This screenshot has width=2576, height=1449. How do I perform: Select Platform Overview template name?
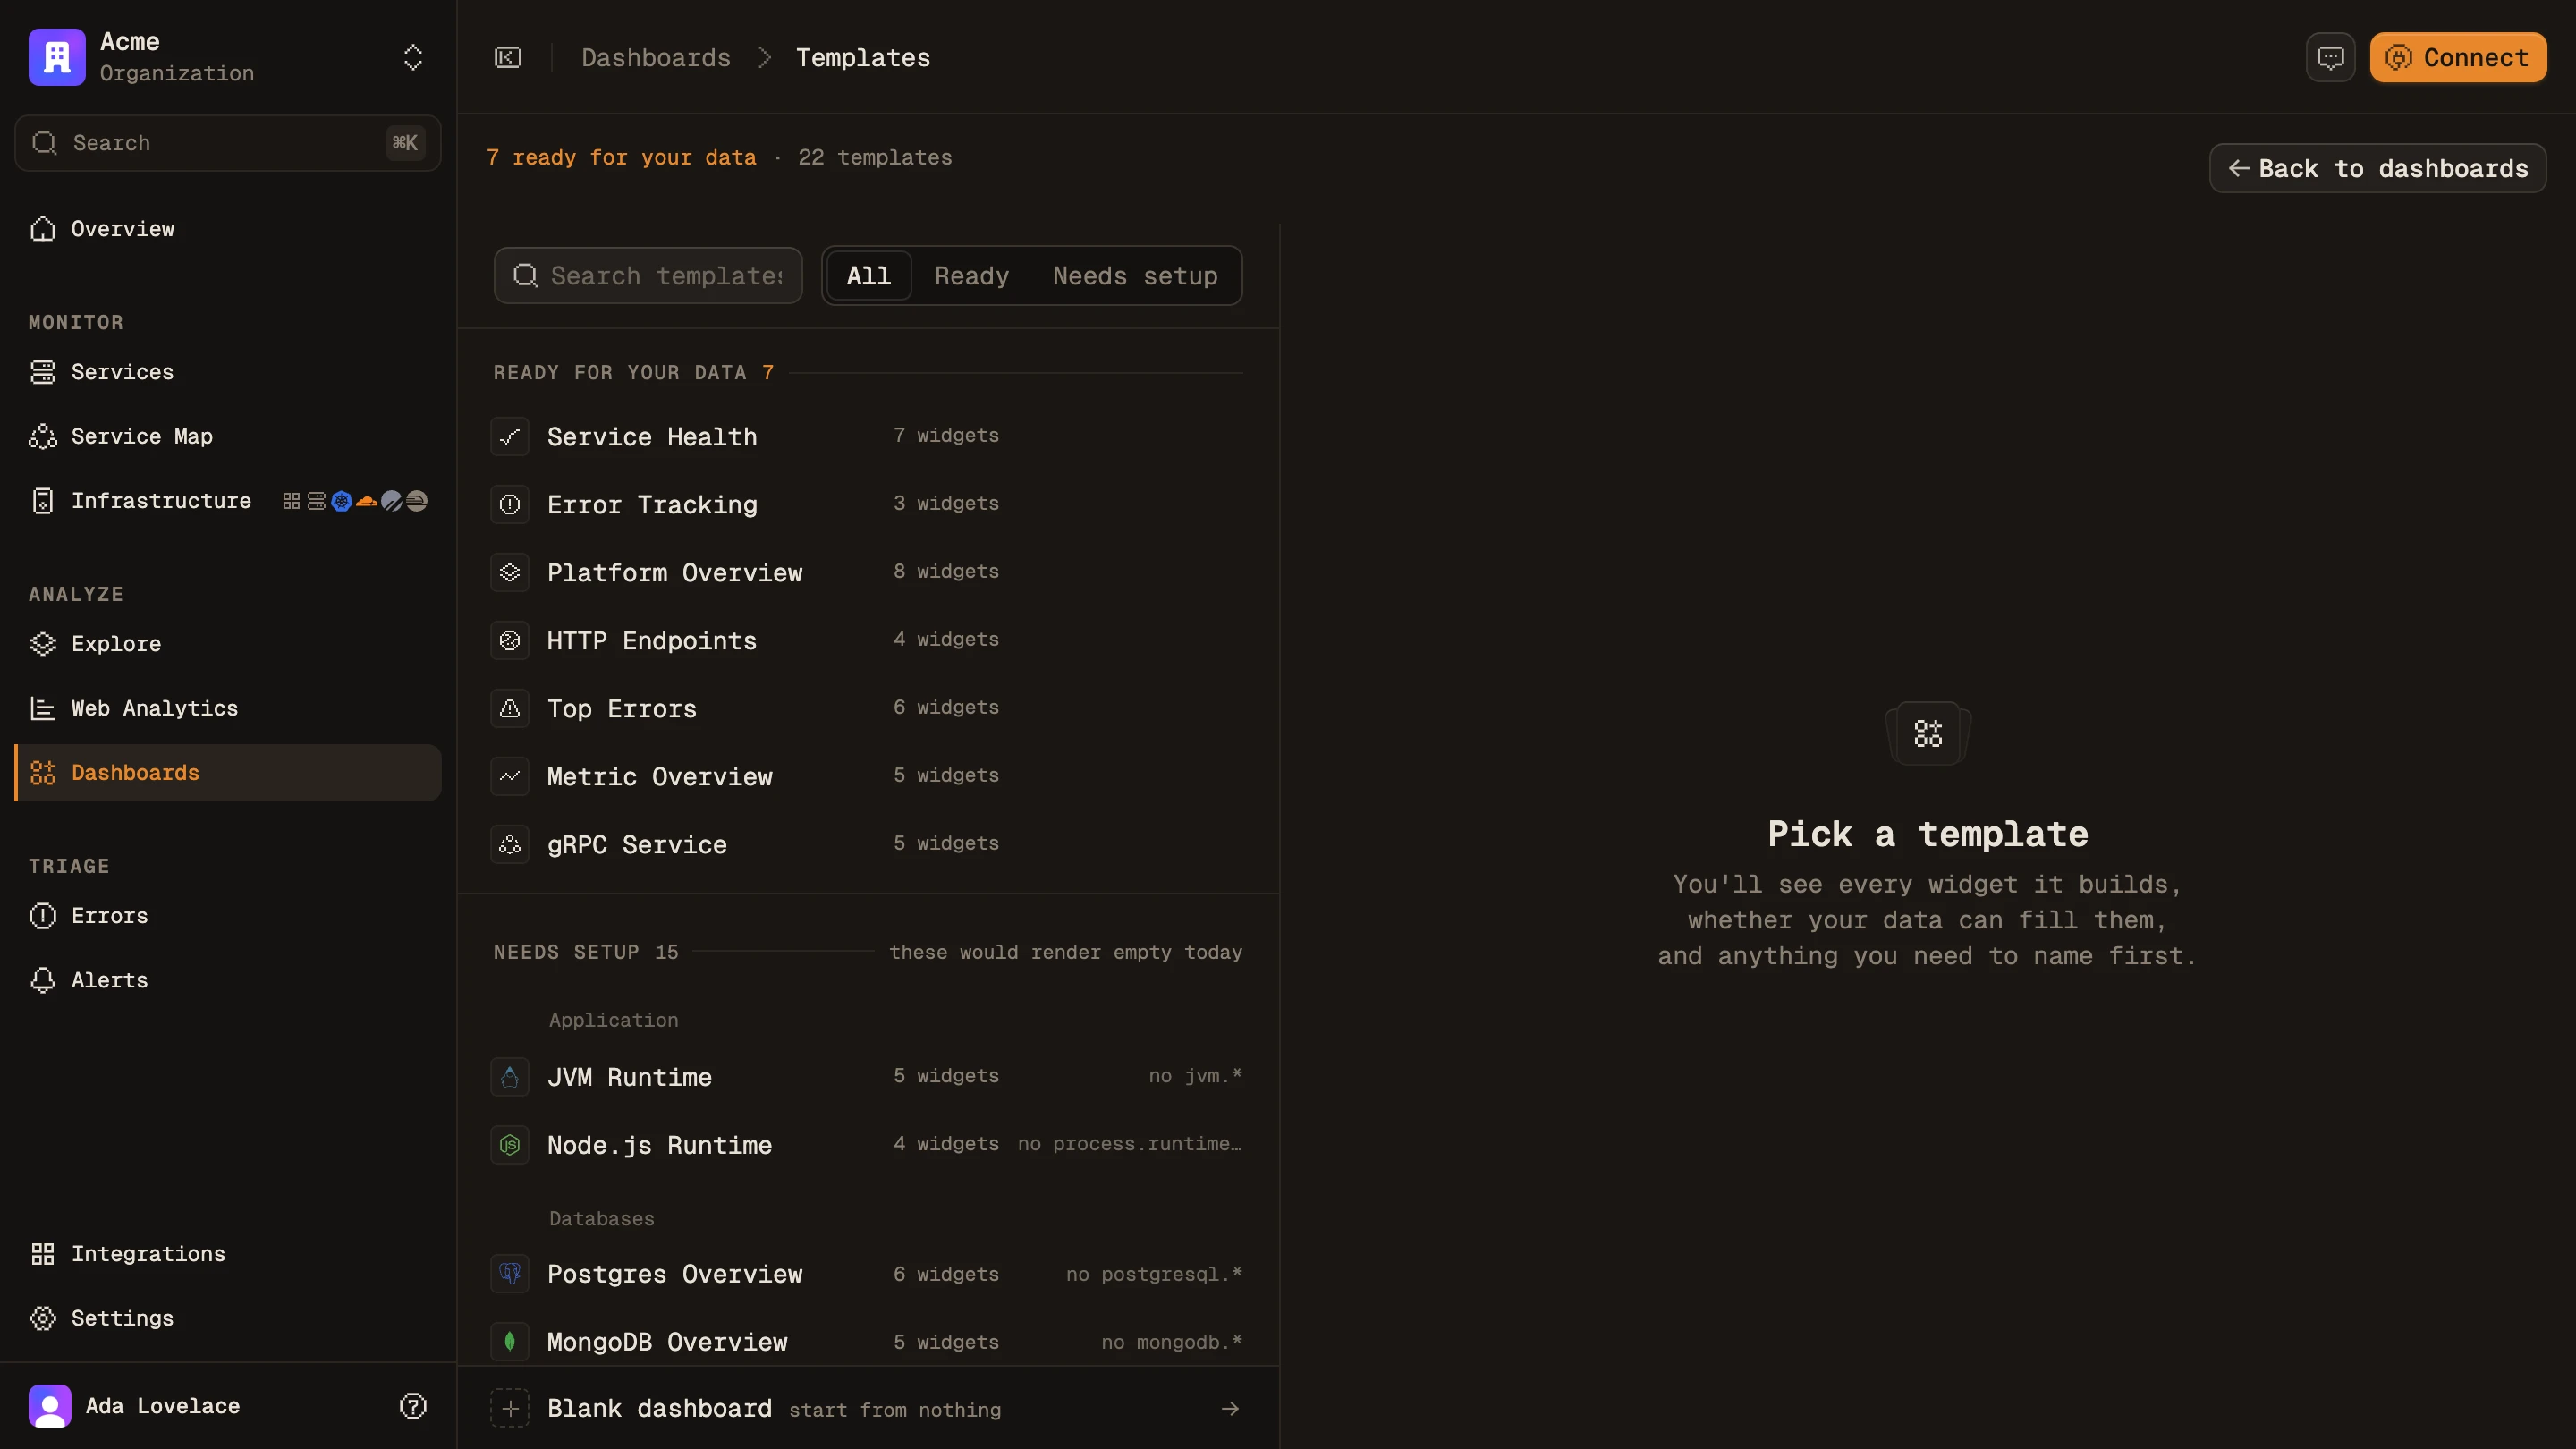675,573
